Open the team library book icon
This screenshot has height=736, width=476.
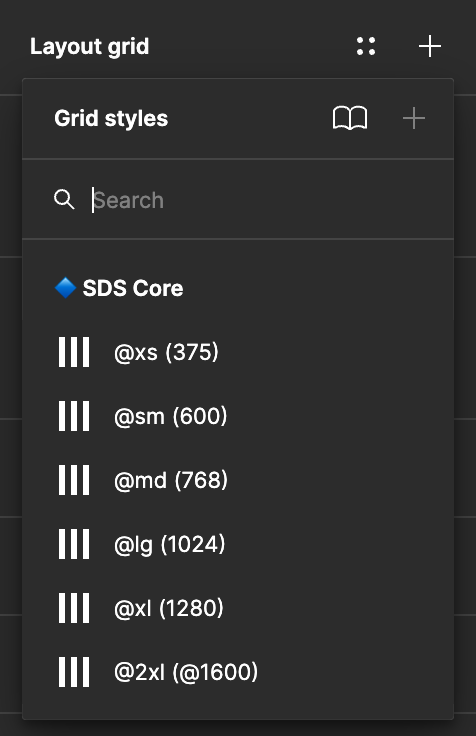click(x=350, y=118)
